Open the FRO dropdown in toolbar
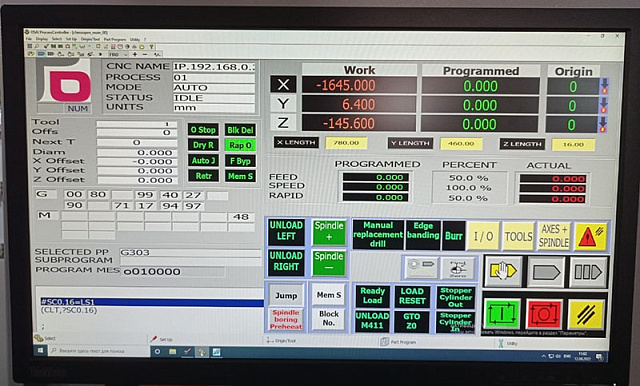640x386 pixels. [117, 54]
